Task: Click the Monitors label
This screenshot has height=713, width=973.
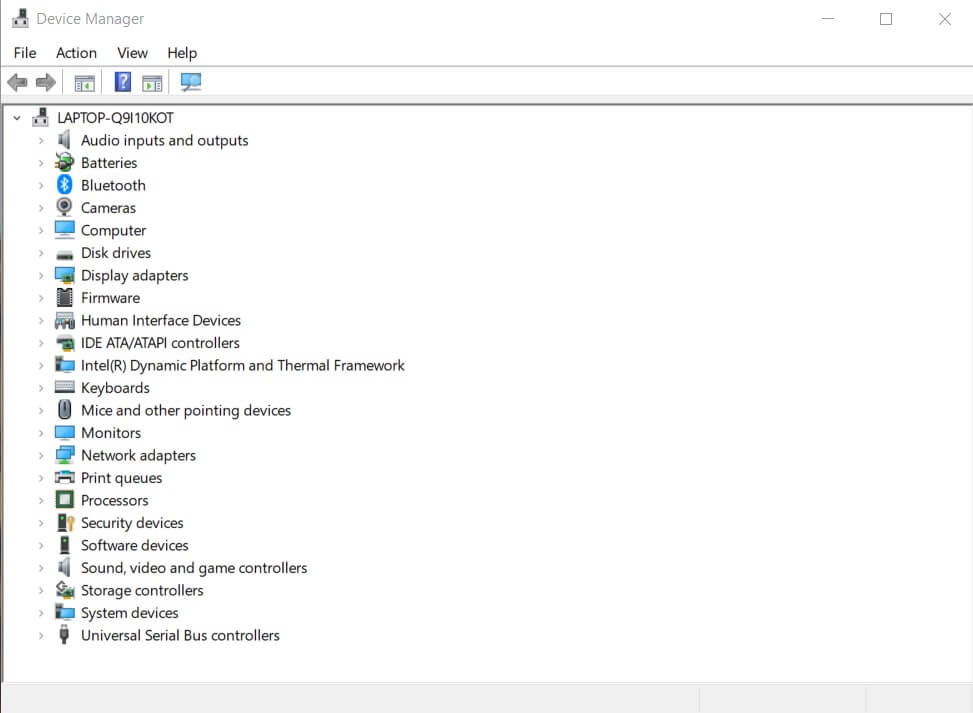Action: pos(111,433)
